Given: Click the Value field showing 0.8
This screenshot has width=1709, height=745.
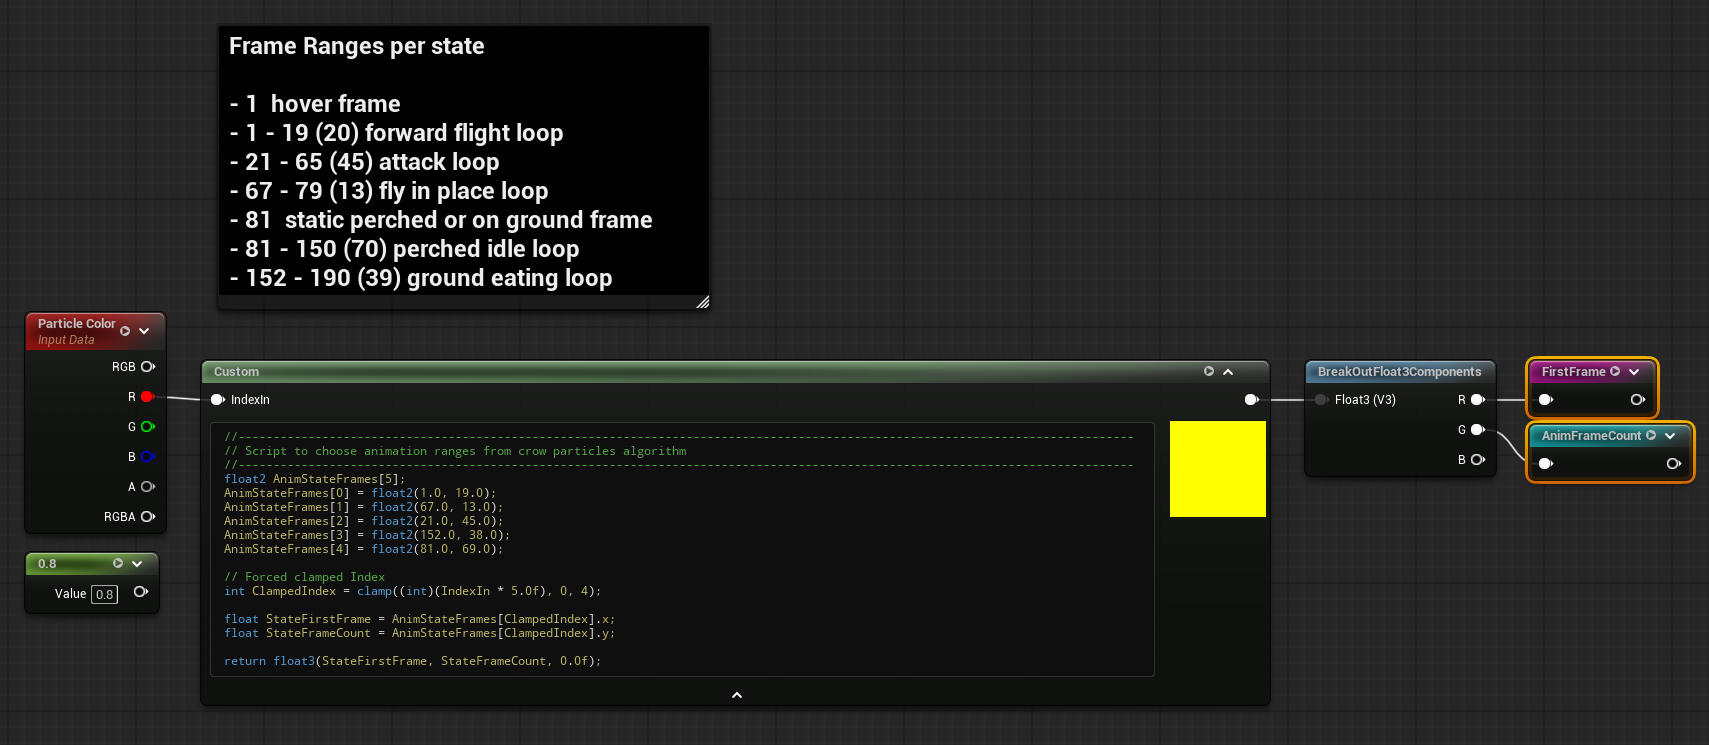Looking at the screenshot, I should 104,594.
